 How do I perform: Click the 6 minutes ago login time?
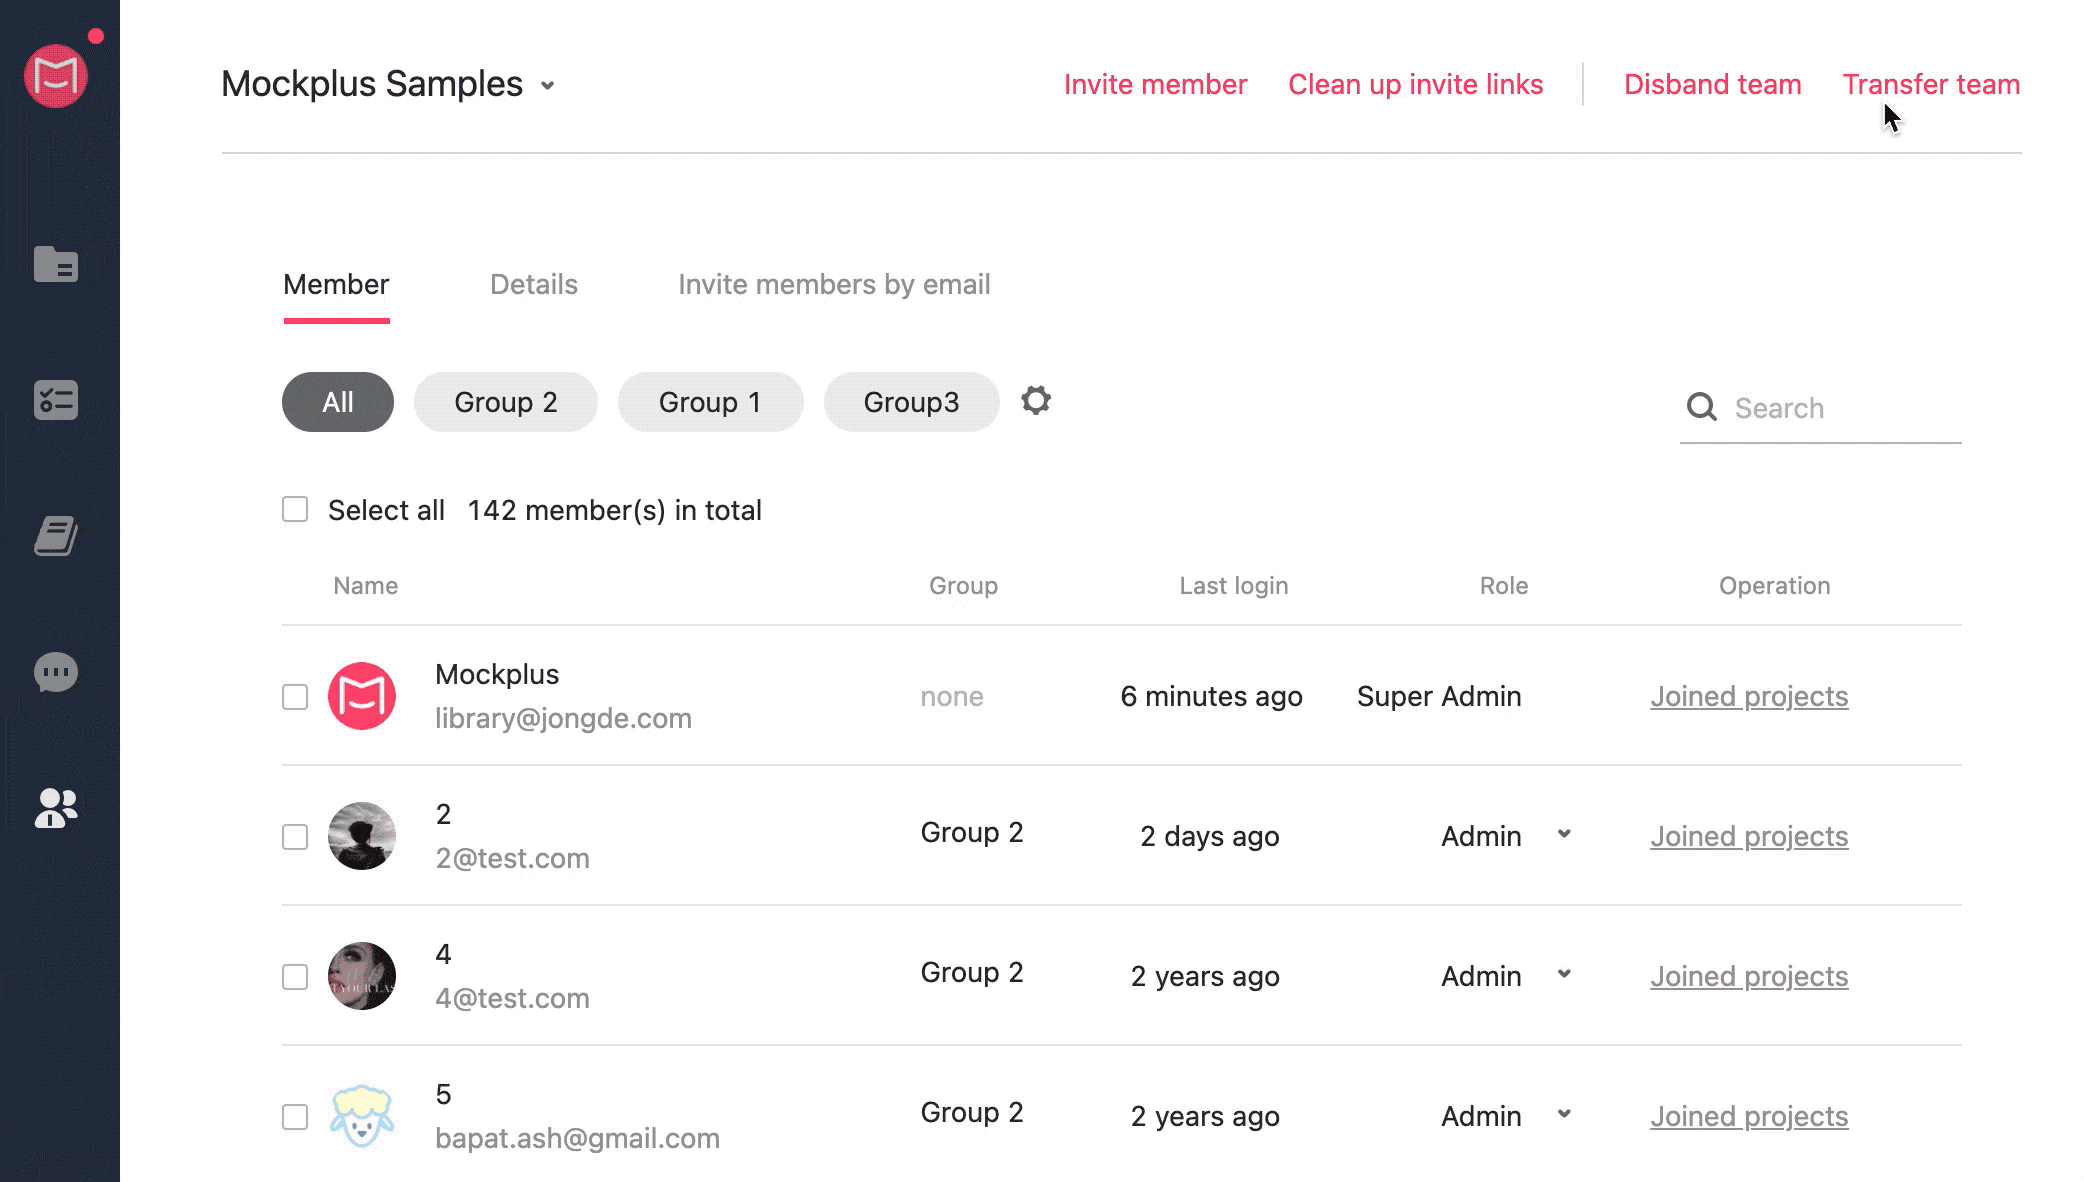pos(1211,696)
